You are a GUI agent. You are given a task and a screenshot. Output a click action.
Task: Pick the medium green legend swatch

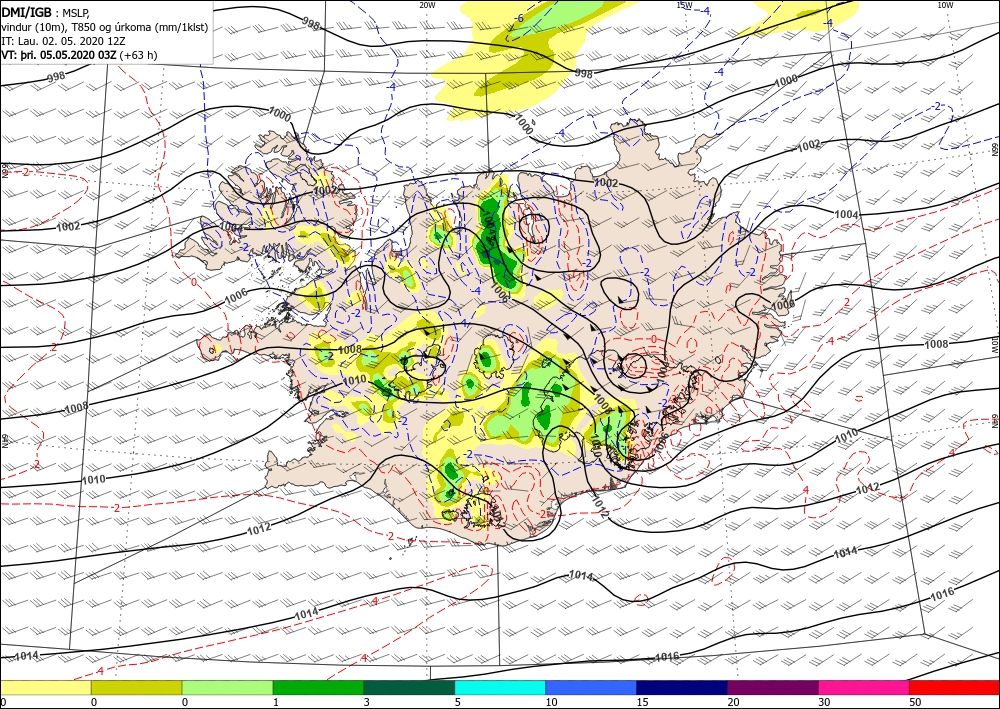[x=318, y=687]
